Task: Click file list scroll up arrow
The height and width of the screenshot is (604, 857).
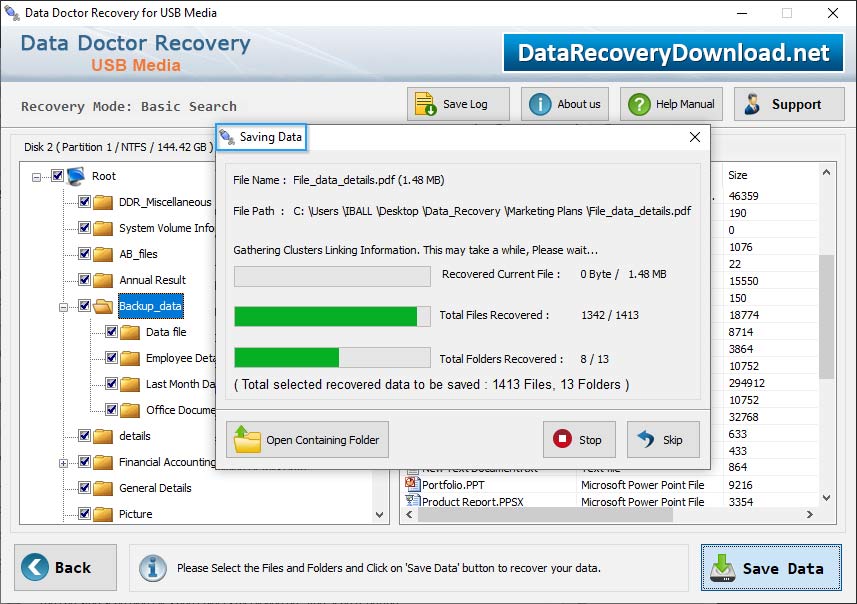Action: pyautogui.click(x=826, y=172)
